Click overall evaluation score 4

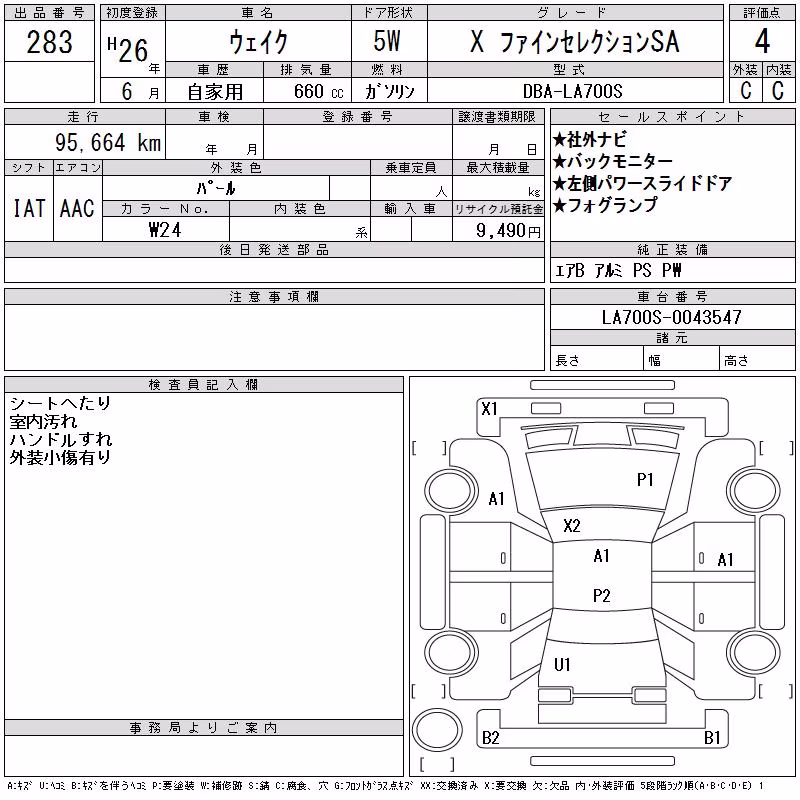tap(762, 41)
